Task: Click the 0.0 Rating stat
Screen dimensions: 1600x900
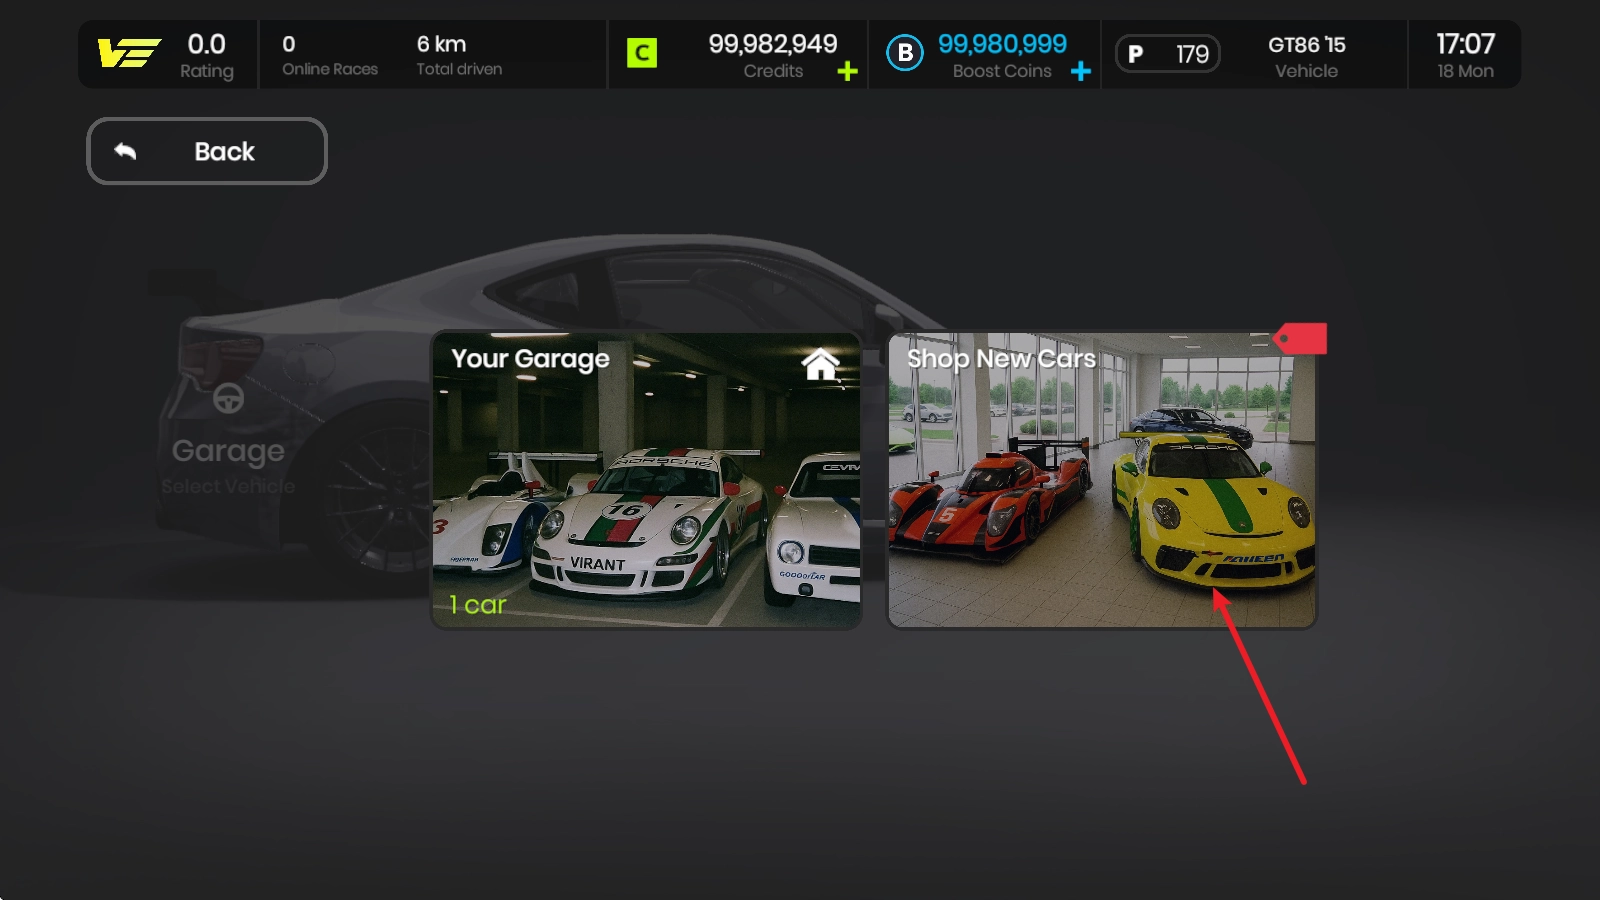Action: [x=206, y=56]
